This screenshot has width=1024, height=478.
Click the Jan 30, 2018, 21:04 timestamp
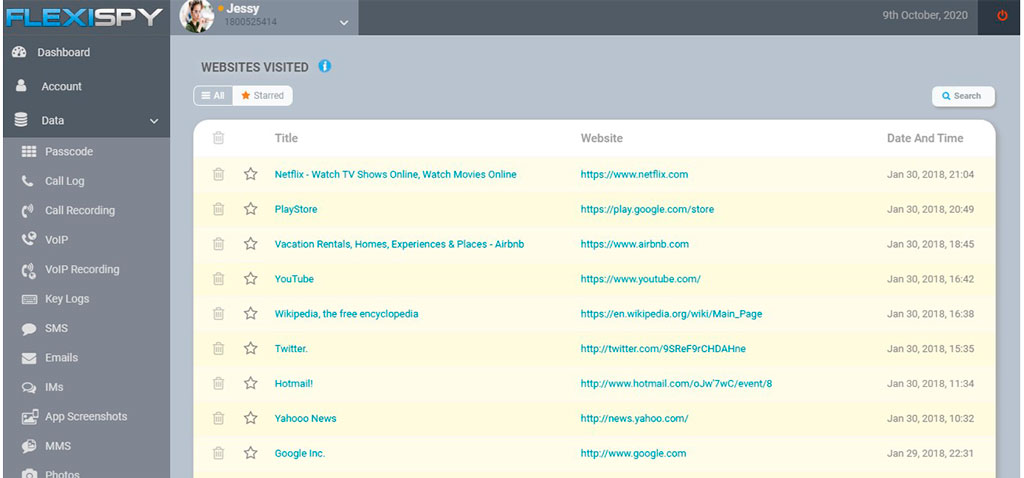point(931,174)
